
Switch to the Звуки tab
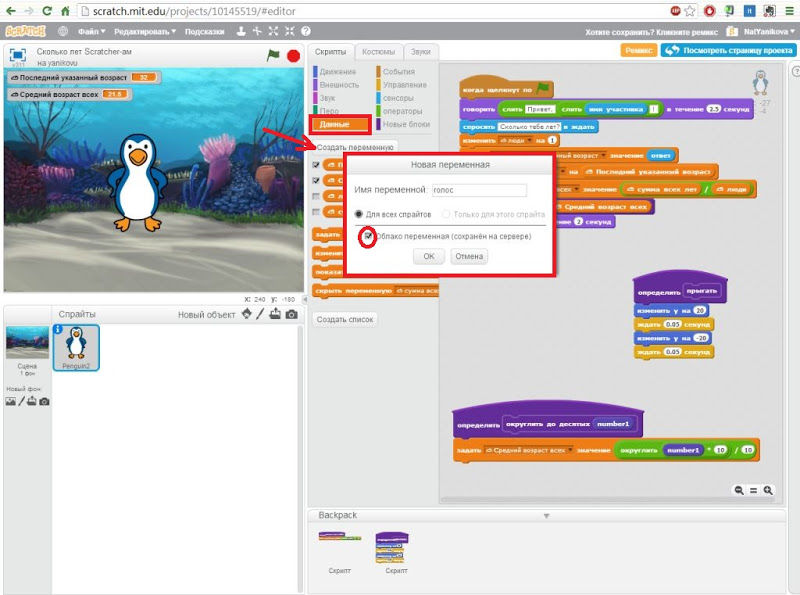[x=421, y=52]
